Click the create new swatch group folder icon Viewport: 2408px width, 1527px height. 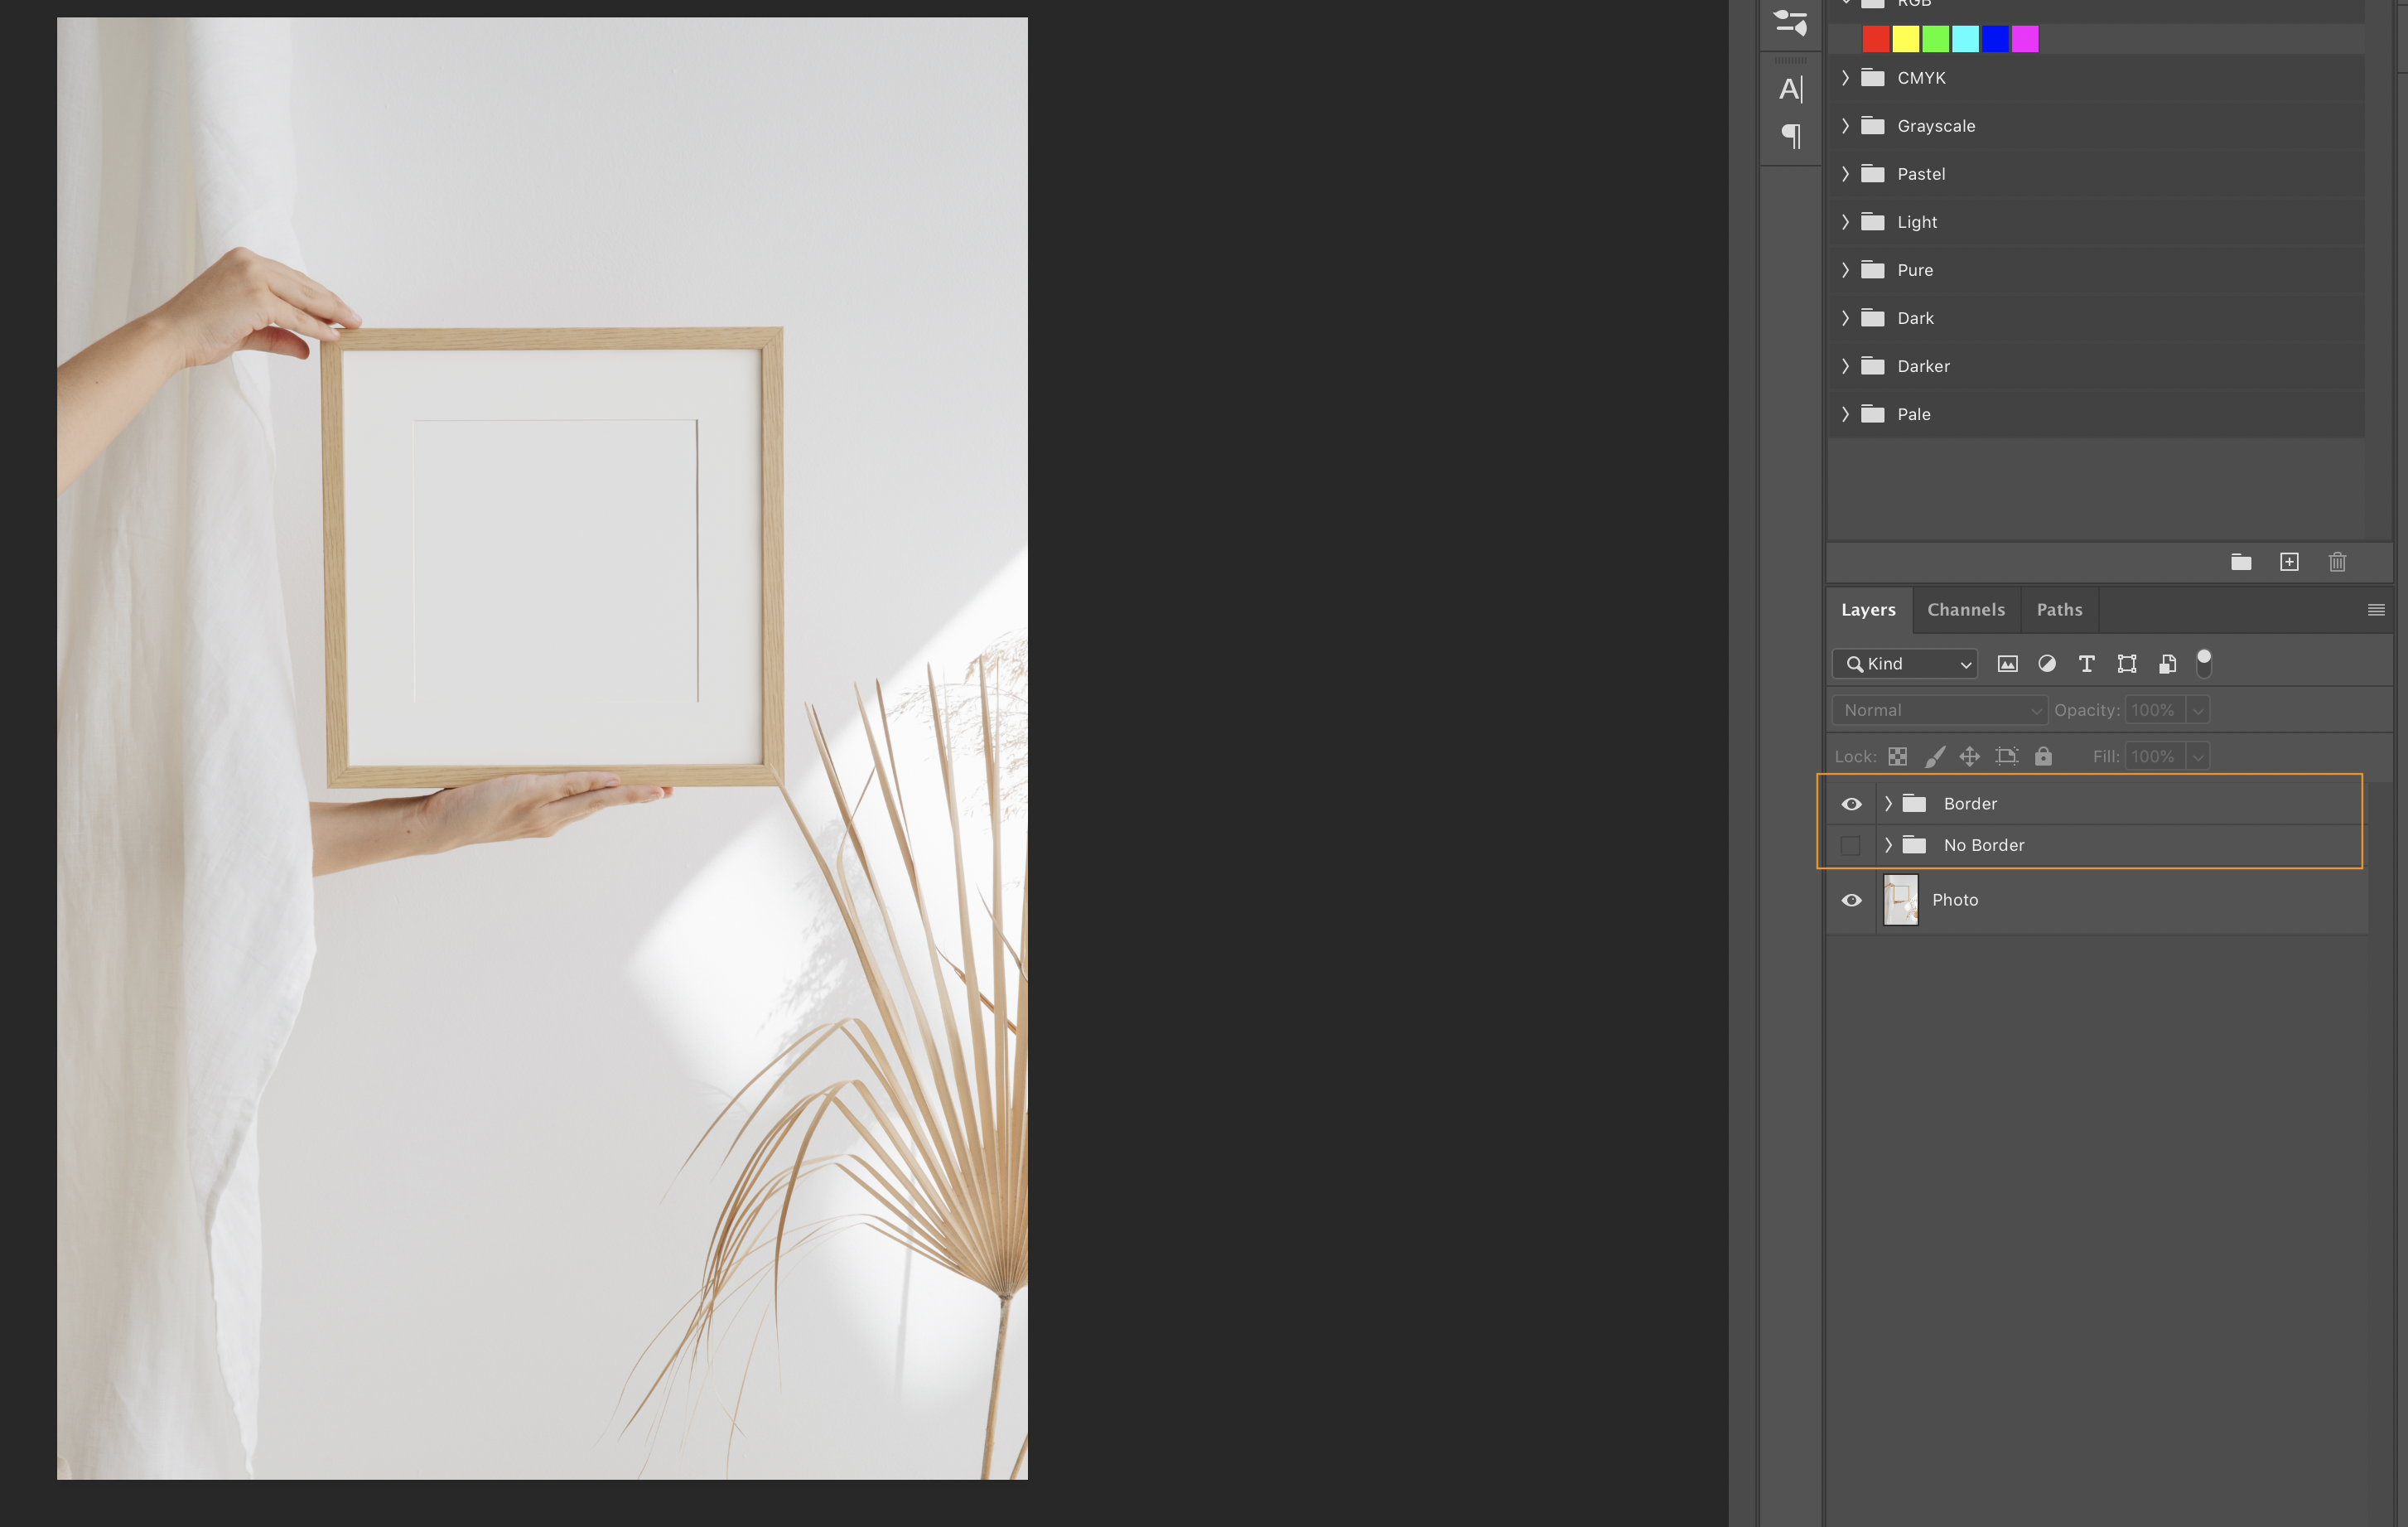point(2241,562)
